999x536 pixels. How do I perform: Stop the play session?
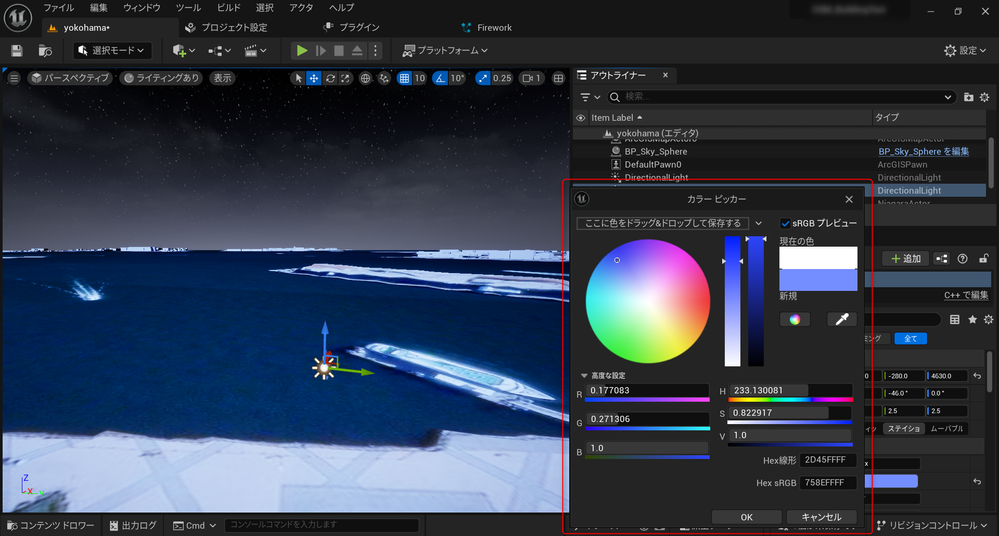(x=339, y=50)
